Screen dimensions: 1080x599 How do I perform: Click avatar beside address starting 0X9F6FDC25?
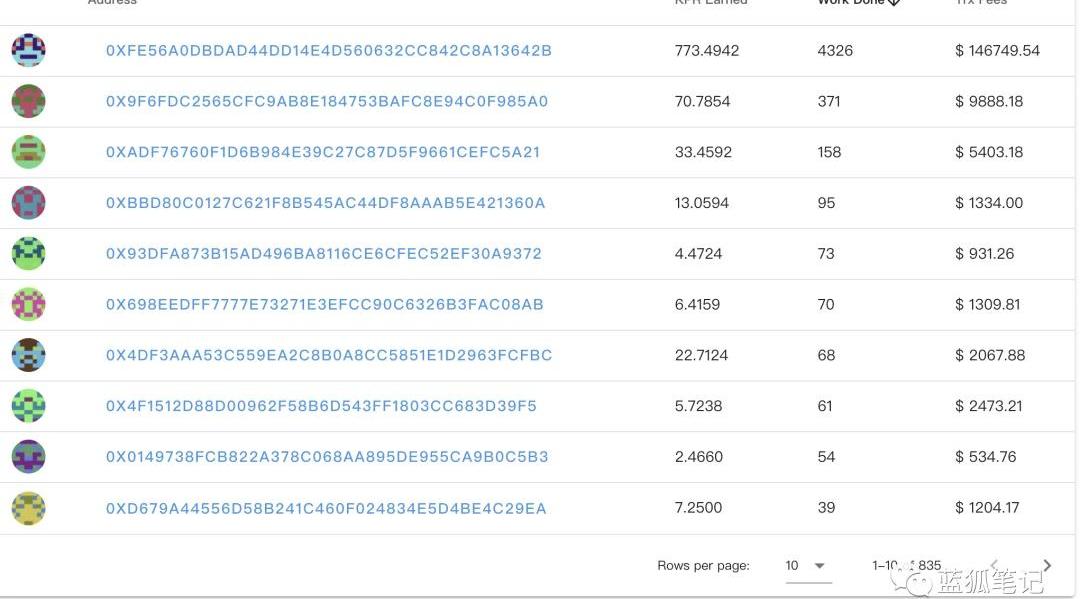28,101
